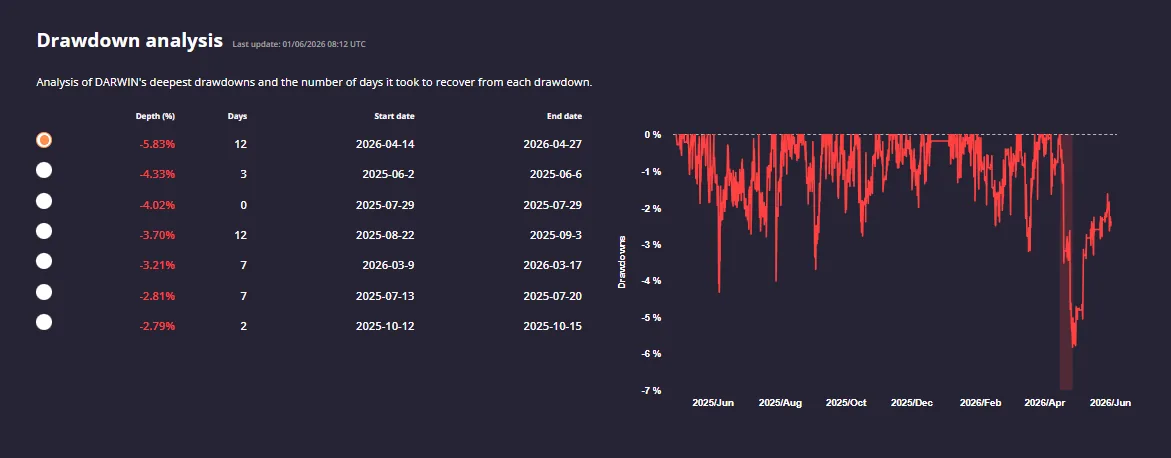Click the Depth (%) column header
1171x458 pixels.
(x=155, y=117)
